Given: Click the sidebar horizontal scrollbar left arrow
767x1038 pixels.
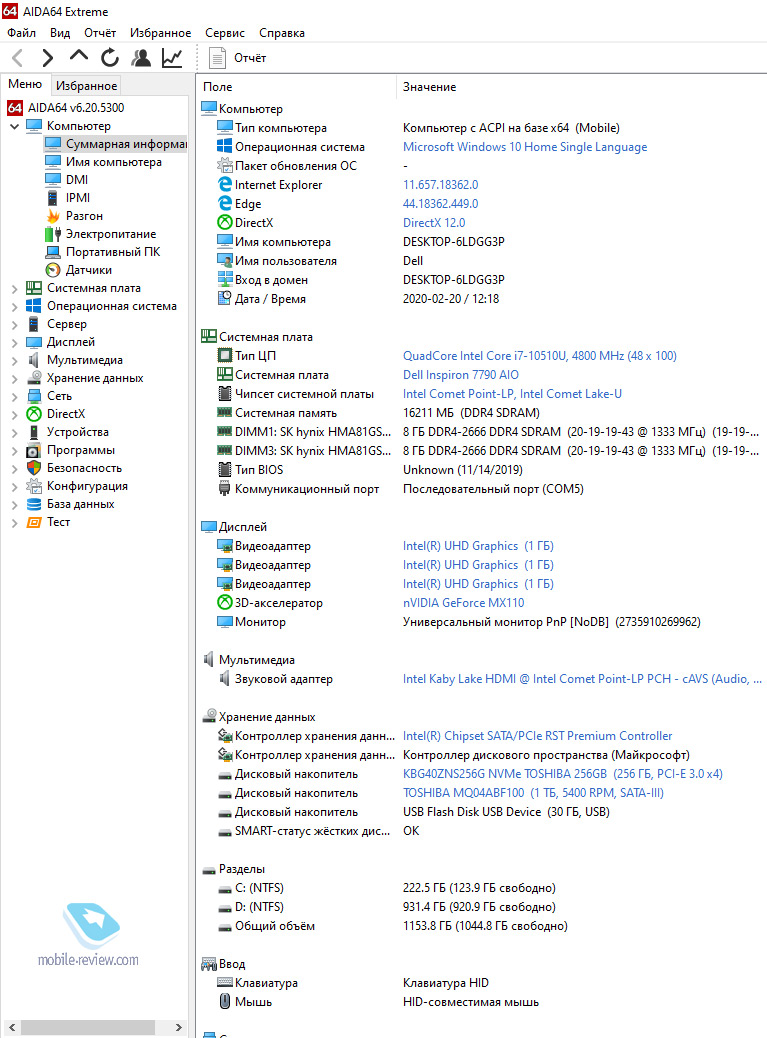Looking at the screenshot, I should (x=11, y=1027).
